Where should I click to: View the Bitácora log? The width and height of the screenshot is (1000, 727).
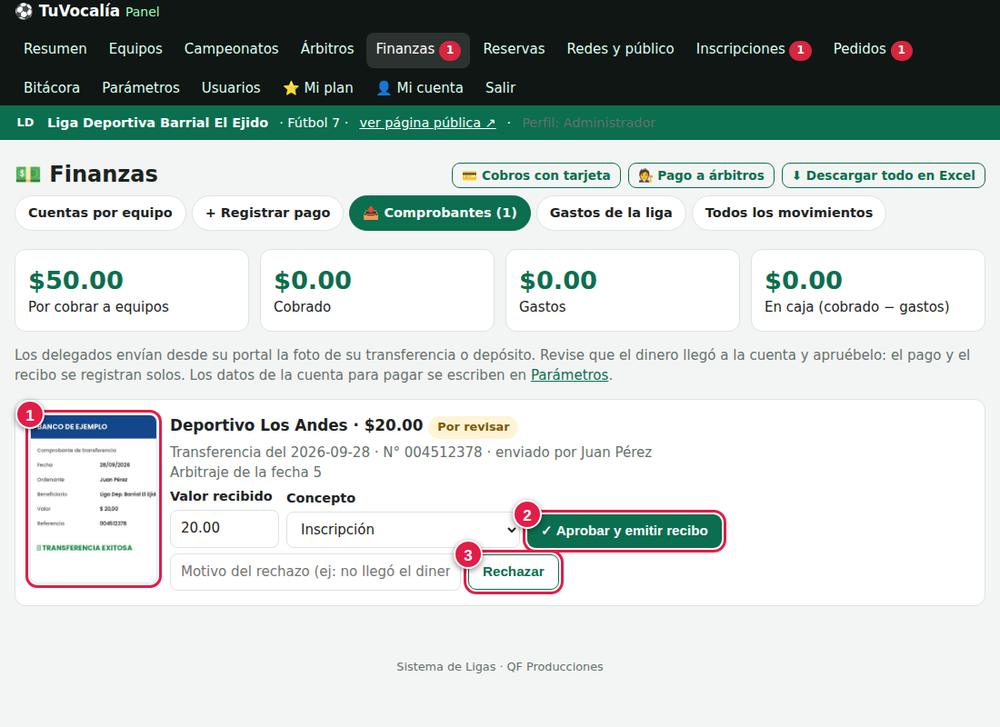click(x=52, y=88)
